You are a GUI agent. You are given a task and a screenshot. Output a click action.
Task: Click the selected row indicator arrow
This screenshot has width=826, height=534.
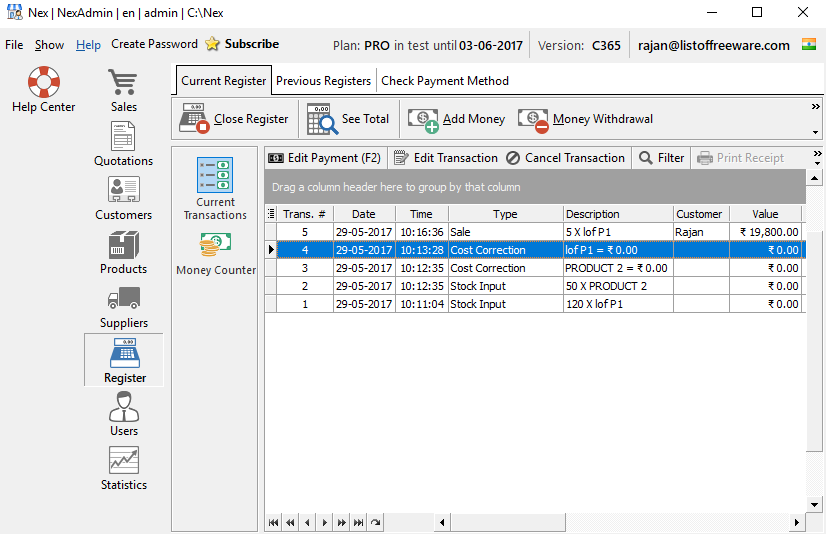point(271,250)
